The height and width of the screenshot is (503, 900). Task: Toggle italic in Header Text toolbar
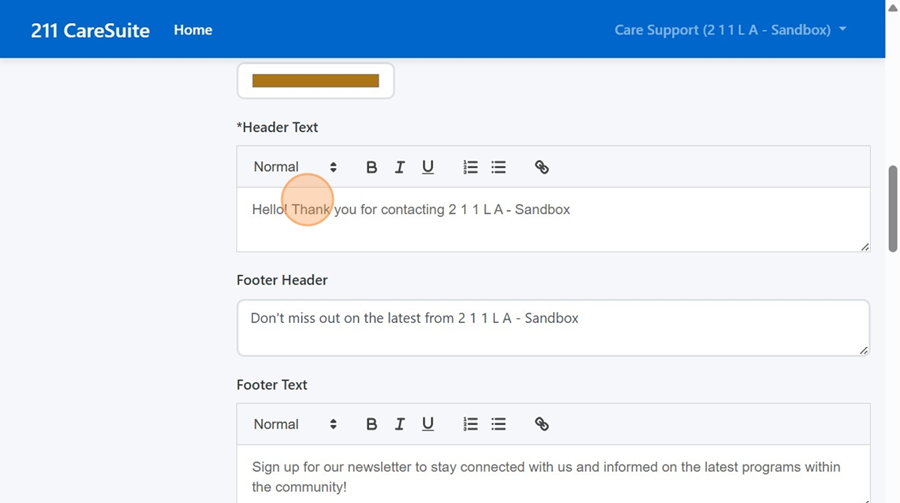tap(399, 167)
